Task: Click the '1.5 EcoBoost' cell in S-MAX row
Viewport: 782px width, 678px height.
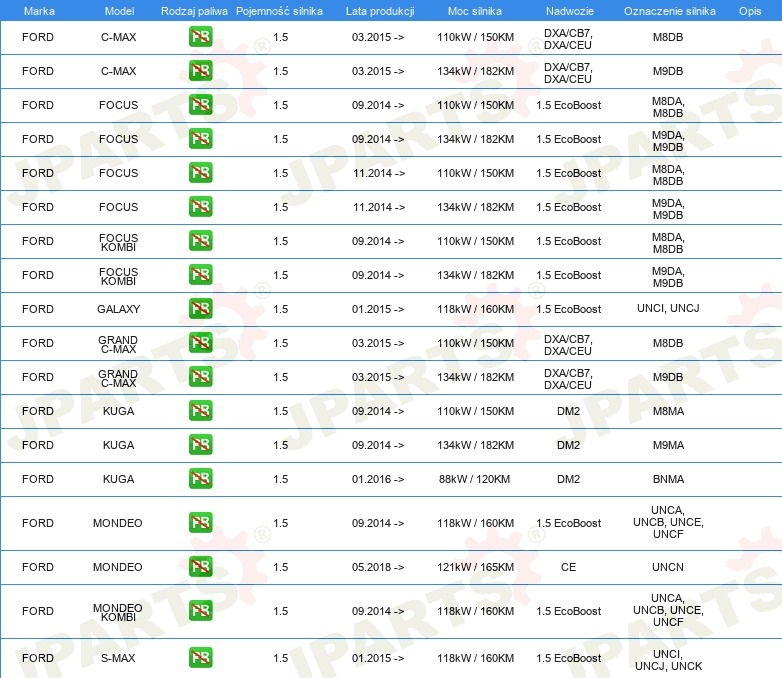Action: (x=569, y=658)
